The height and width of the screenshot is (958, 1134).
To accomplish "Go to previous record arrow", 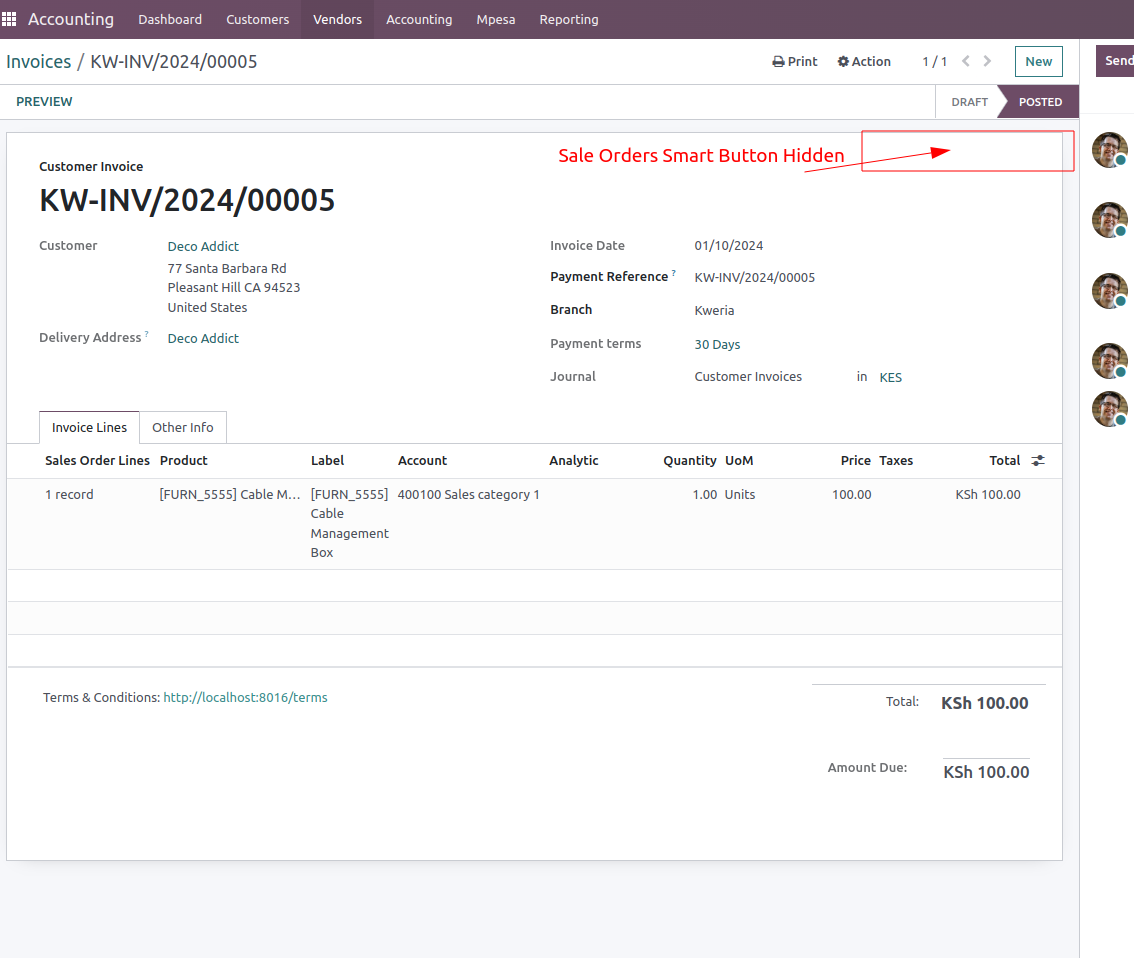I will click(966, 62).
